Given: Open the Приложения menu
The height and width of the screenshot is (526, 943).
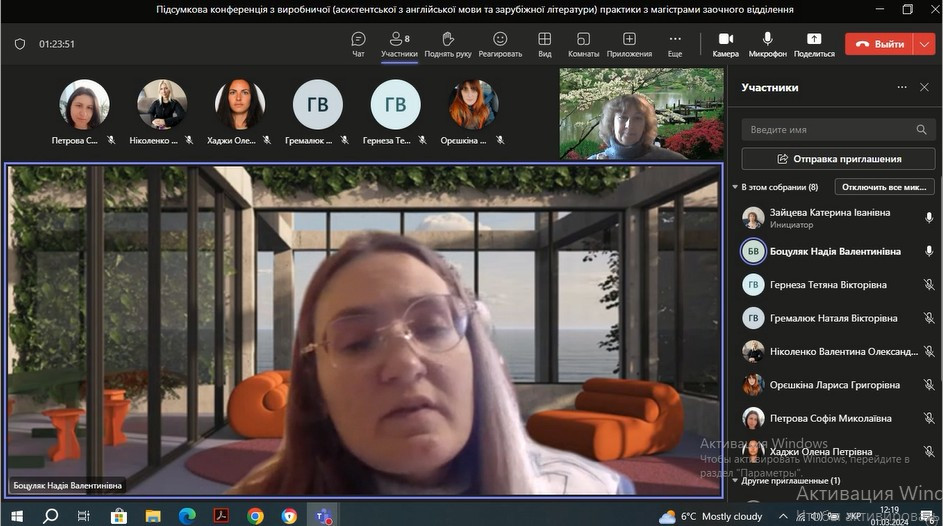Looking at the screenshot, I should click(629, 44).
